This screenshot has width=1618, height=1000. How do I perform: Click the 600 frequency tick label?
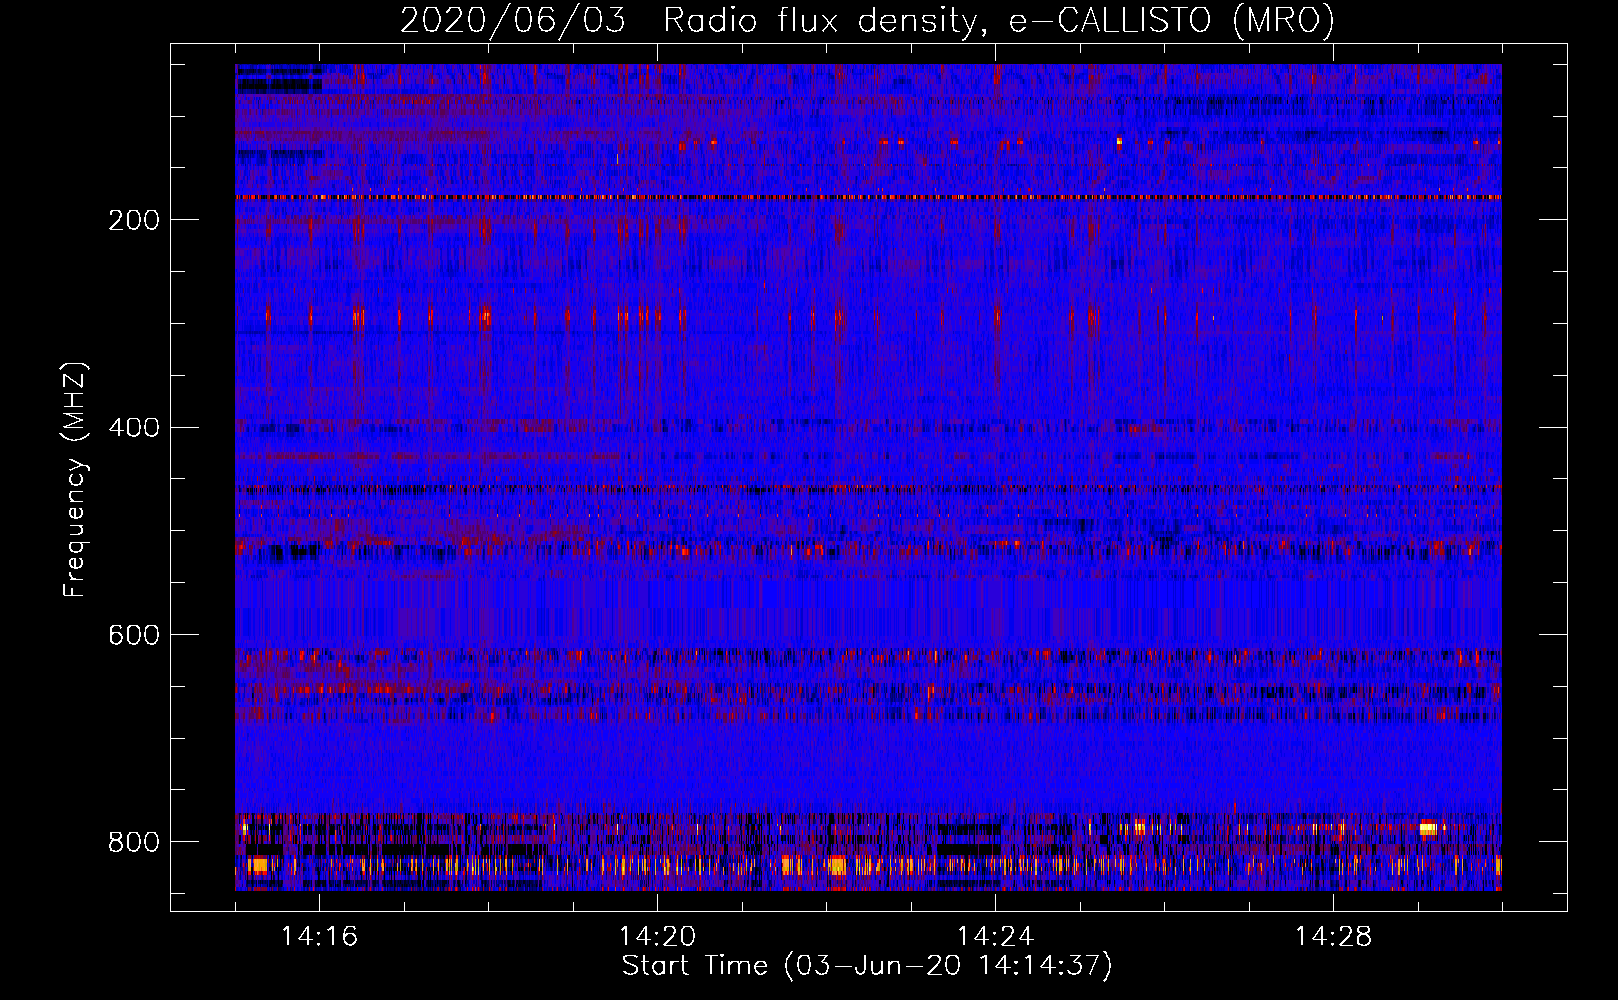click(x=134, y=636)
